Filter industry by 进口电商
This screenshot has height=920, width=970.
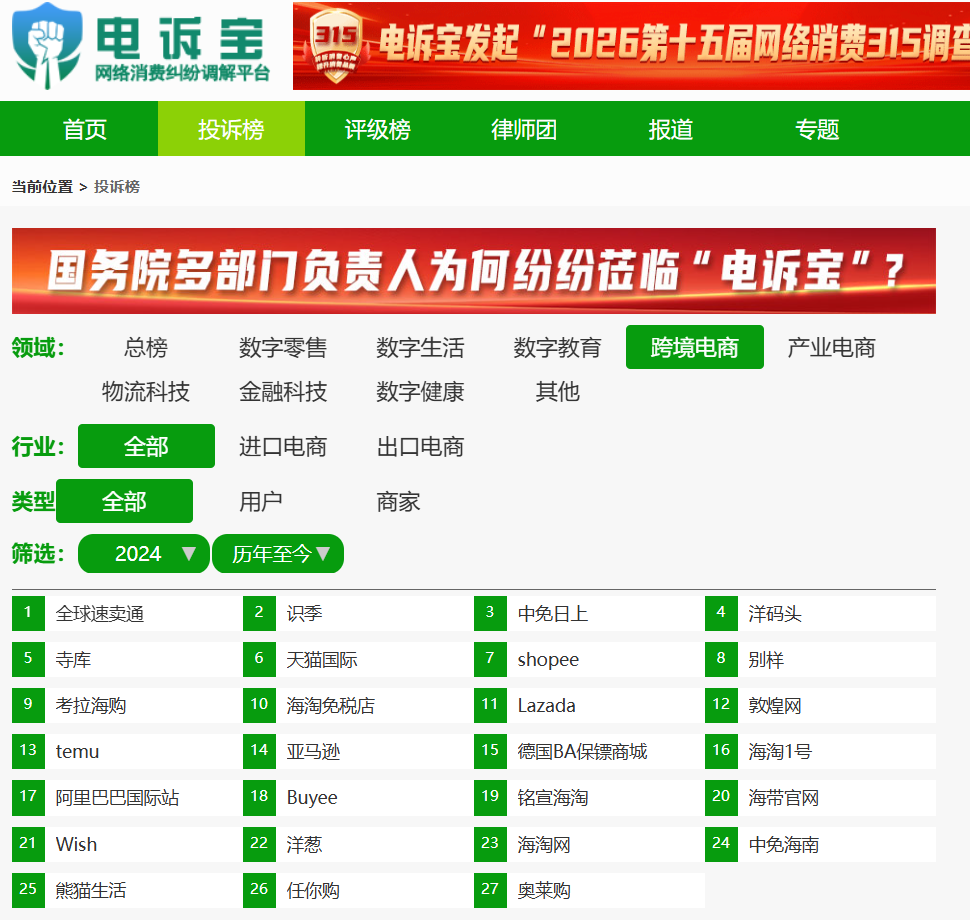click(283, 447)
